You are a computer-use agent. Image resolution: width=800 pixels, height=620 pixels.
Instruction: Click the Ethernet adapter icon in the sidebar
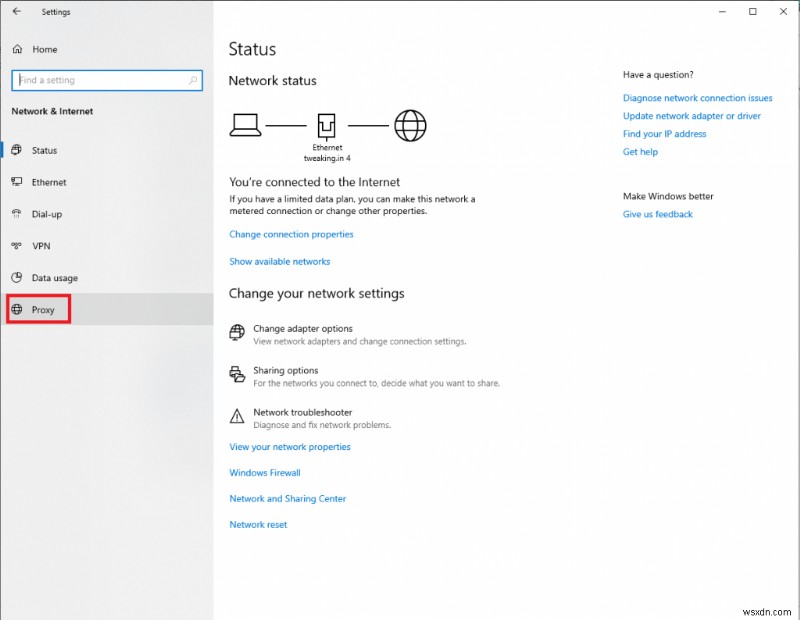18,182
